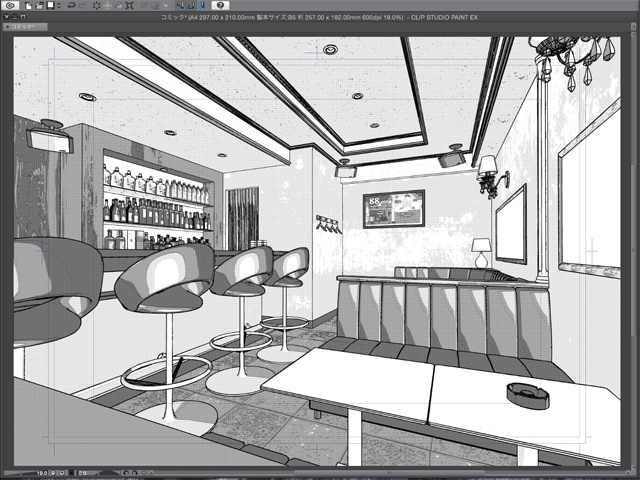Click the vertical canvas scrollbar
The image size is (640, 480).
coord(633,251)
